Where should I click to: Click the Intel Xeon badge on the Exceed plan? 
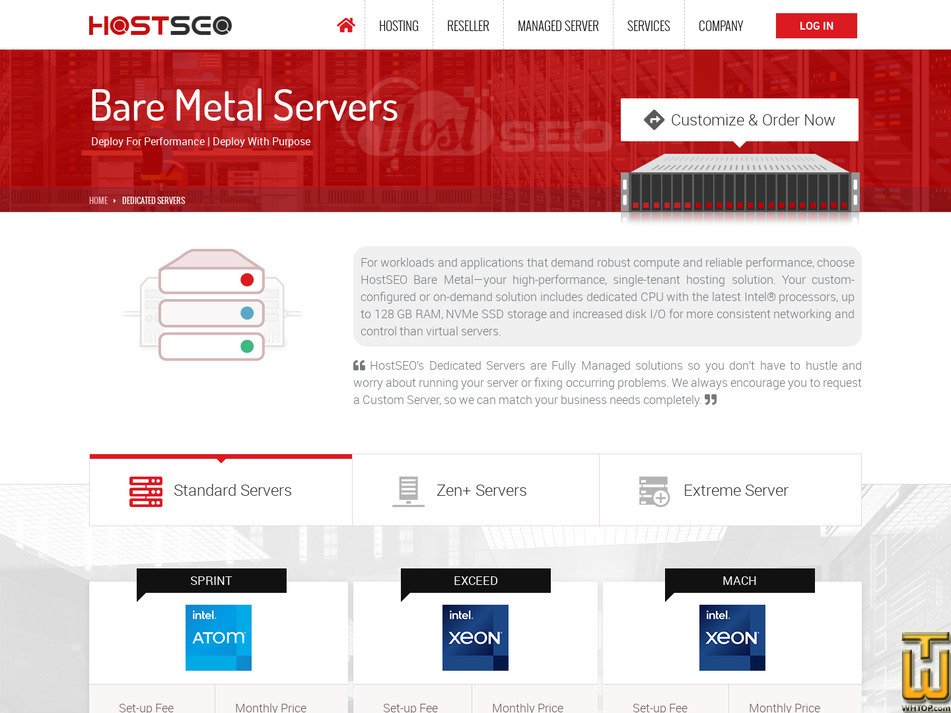pyautogui.click(x=475, y=637)
